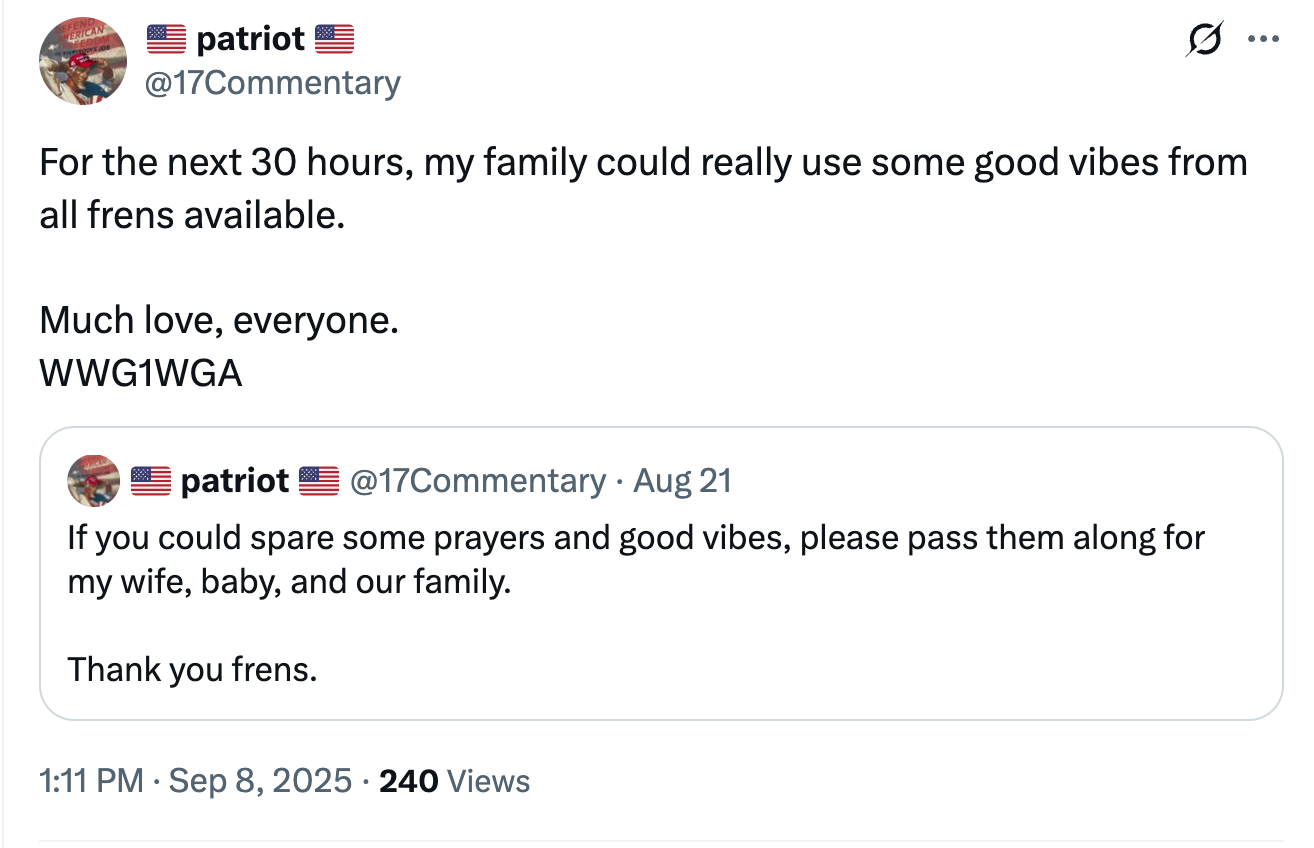Click the main post's profile avatar
Image resolution: width=1314 pixels, height=848 pixels.
click(x=82, y=60)
